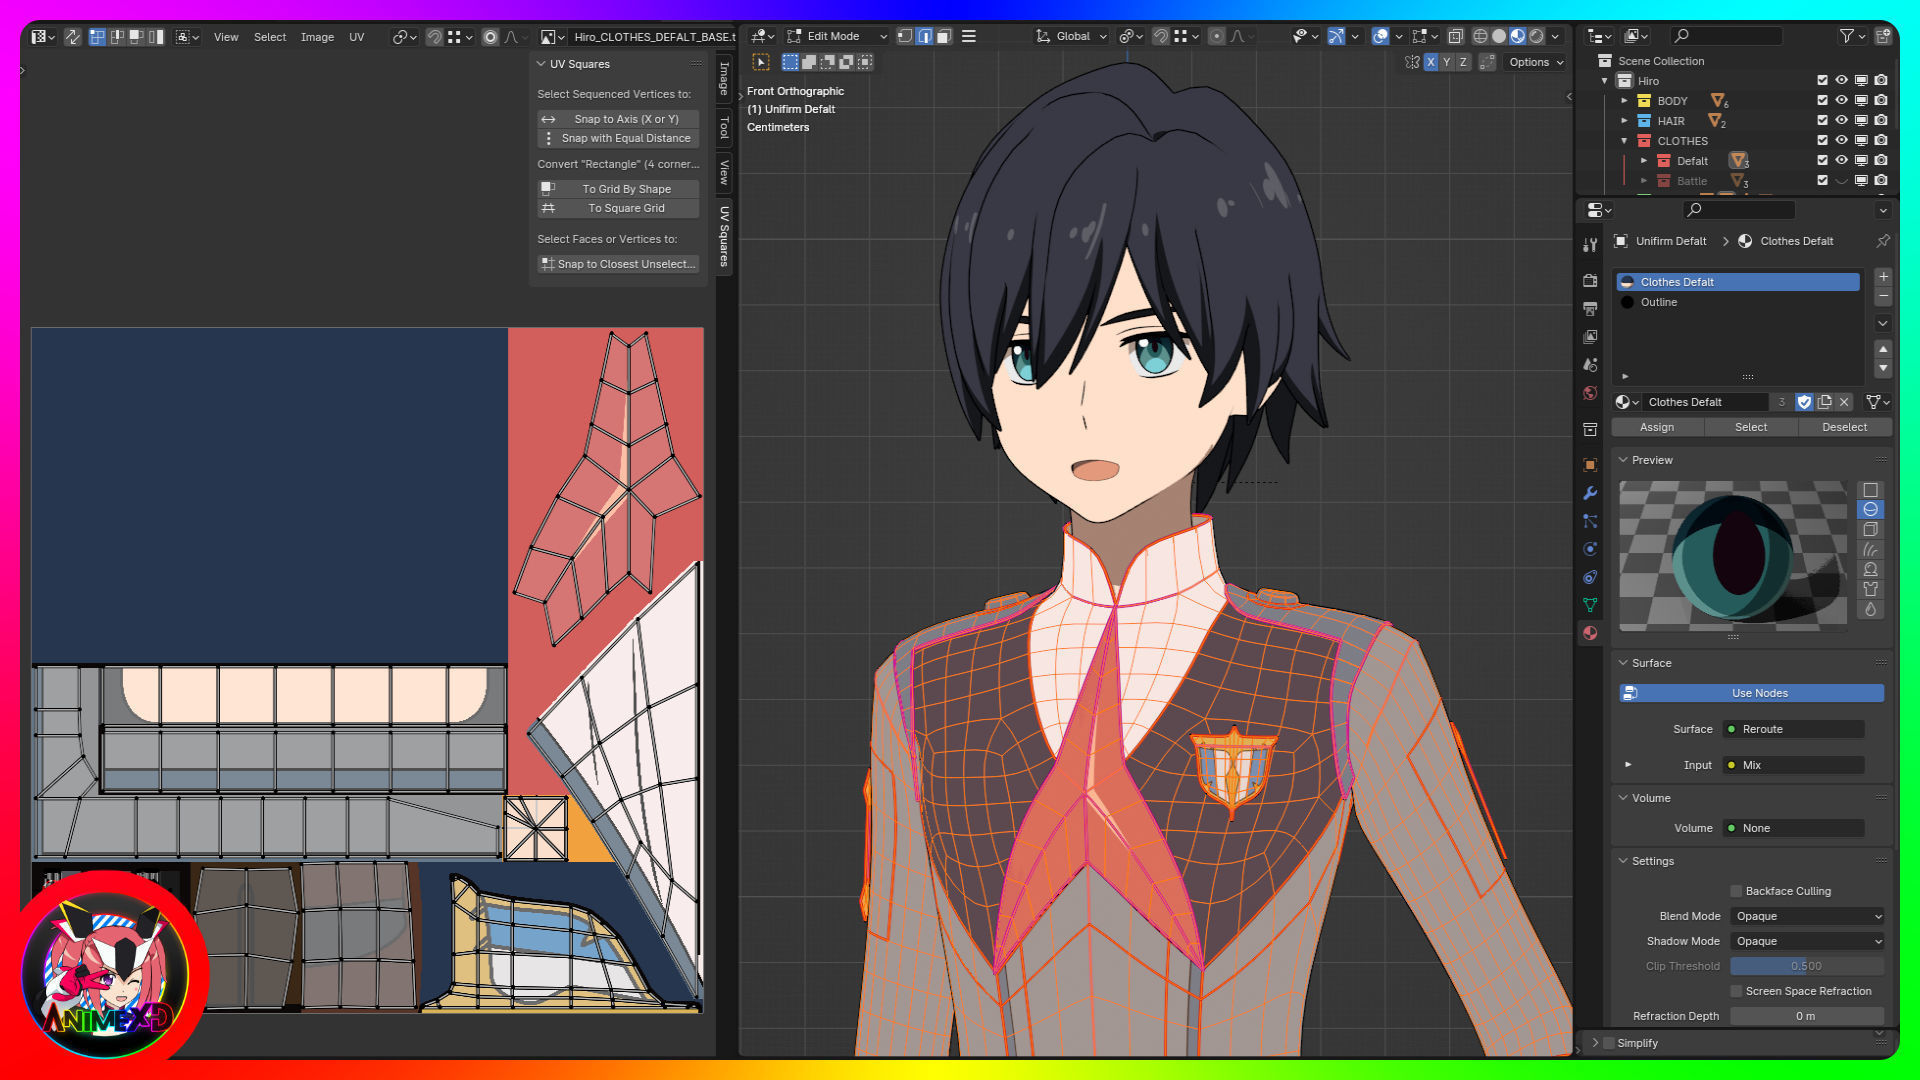The width and height of the screenshot is (1920, 1080).
Task: Toggle UV editor proportional editing
Action: (490, 37)
